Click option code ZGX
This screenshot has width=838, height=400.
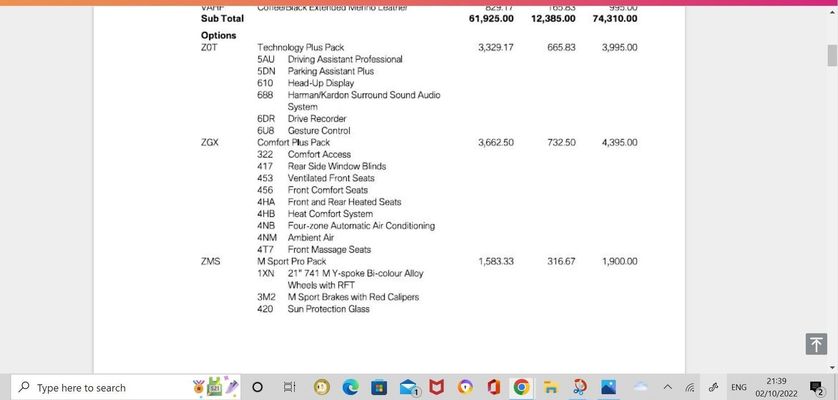click(210, 143)
